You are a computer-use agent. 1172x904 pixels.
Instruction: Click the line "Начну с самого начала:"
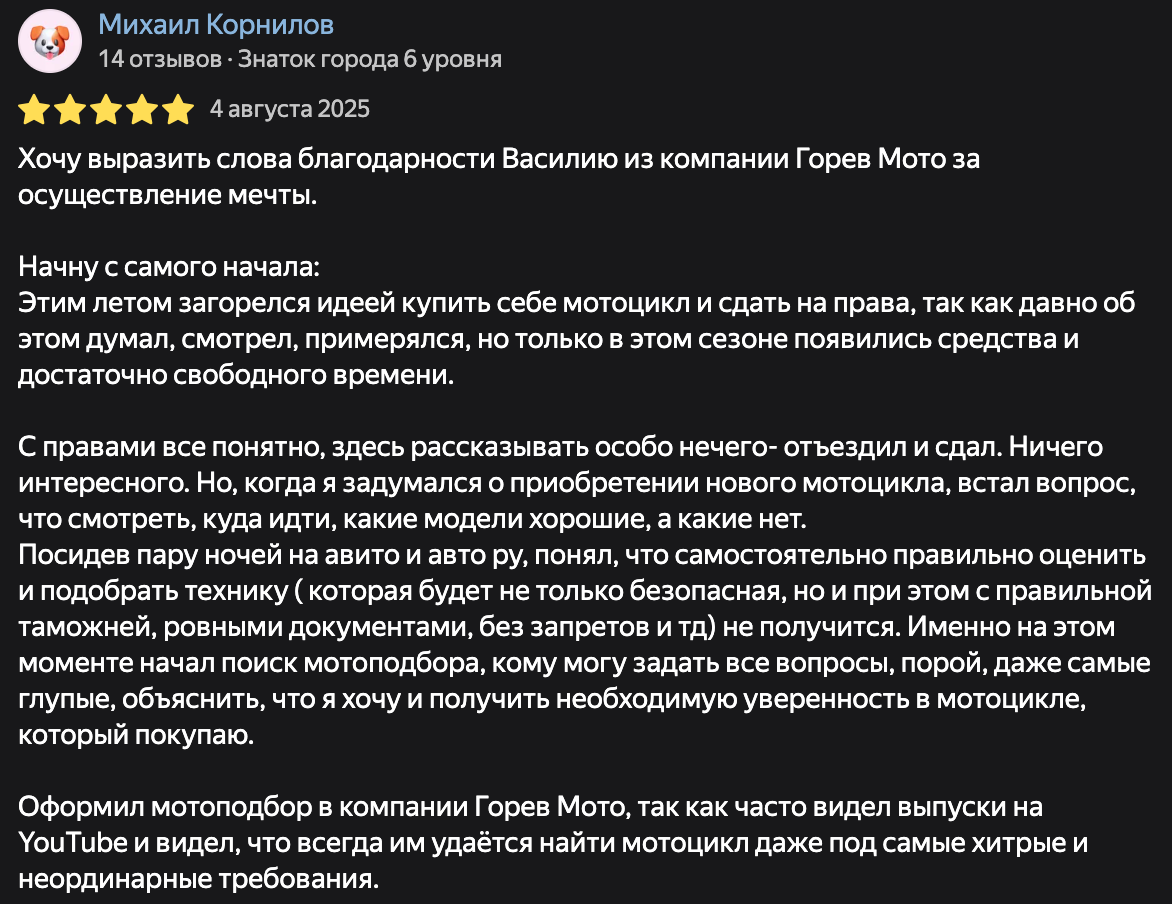click(169, 268)
